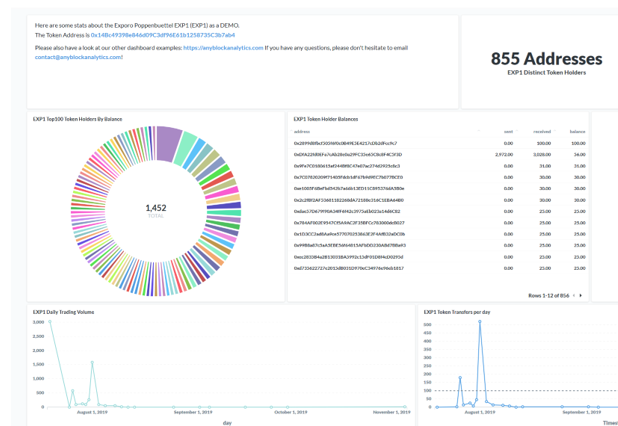The image size is (618, 426).
Task: Click the address cell starting 0xDfA22
Action: (x=348, y=154)
